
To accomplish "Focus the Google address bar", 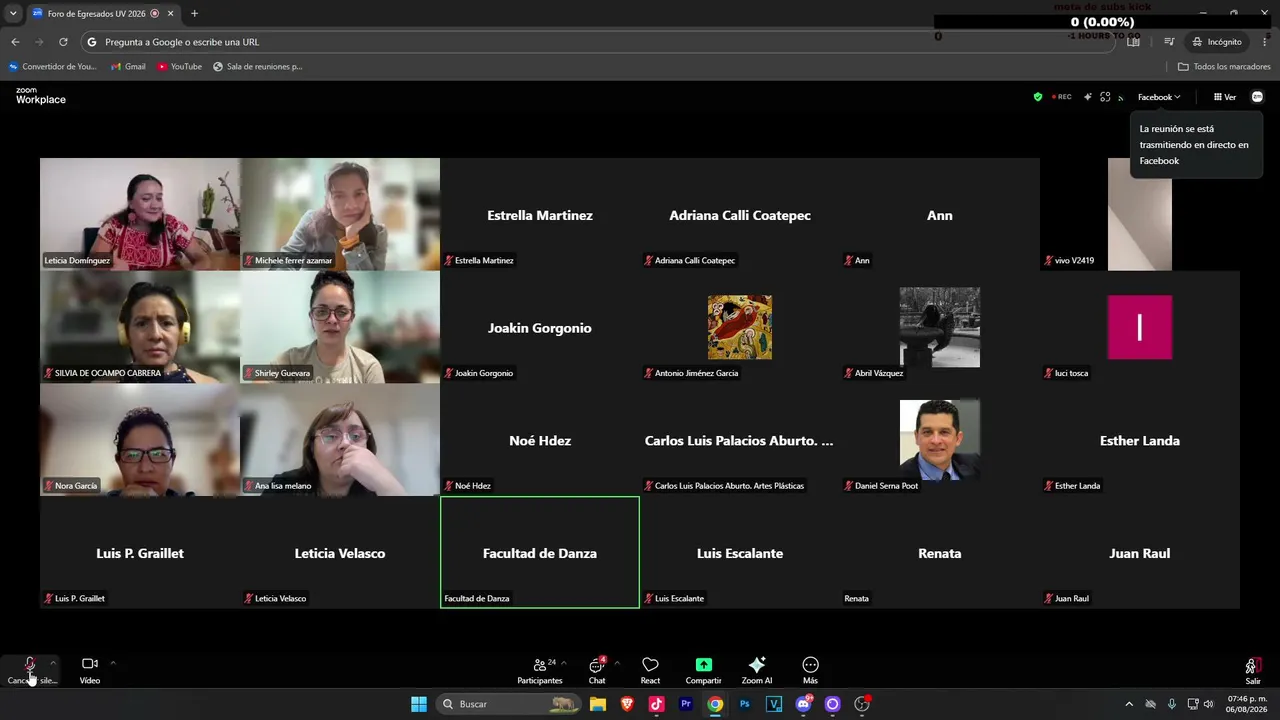I will 598,42.
